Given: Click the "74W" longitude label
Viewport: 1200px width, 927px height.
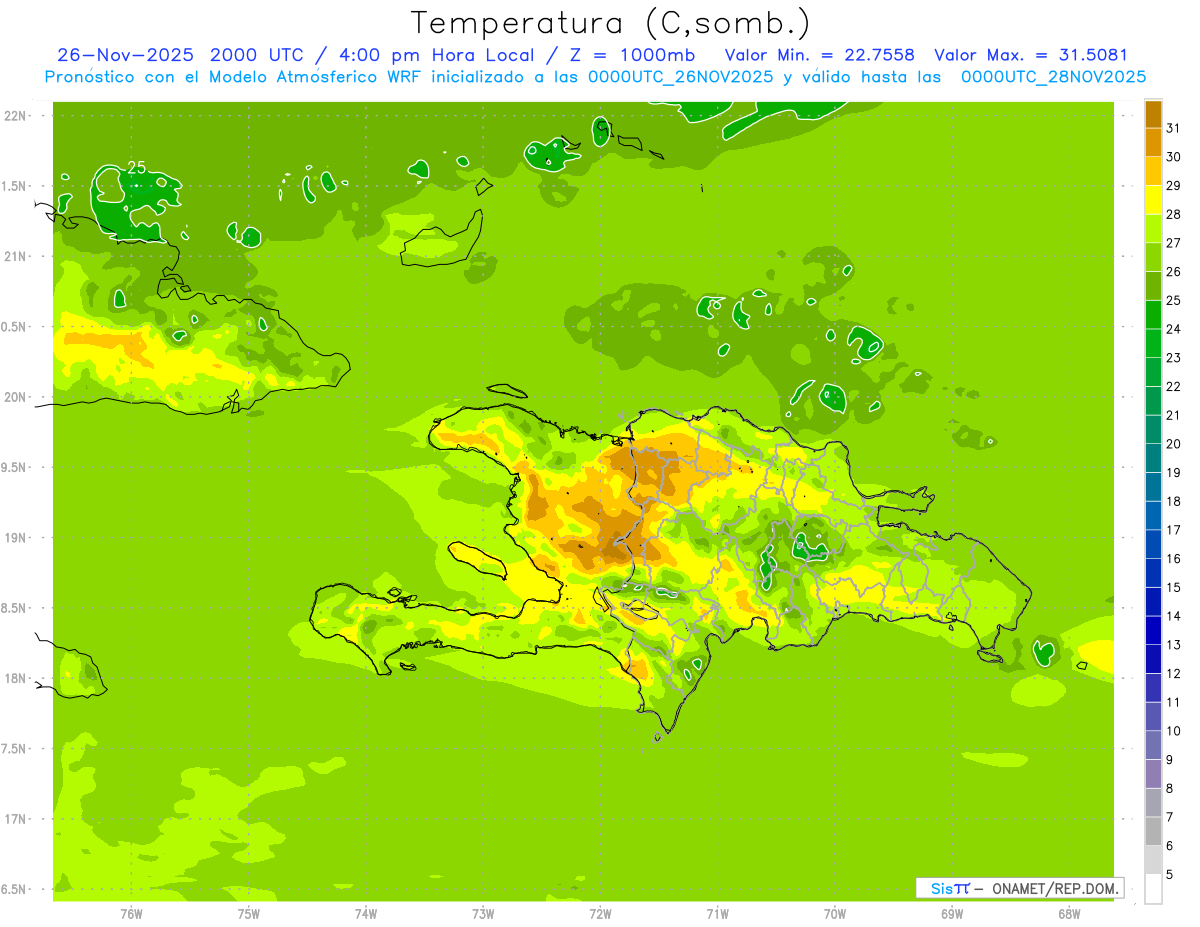Looking at the screenshot, I should tap(366, 914).
